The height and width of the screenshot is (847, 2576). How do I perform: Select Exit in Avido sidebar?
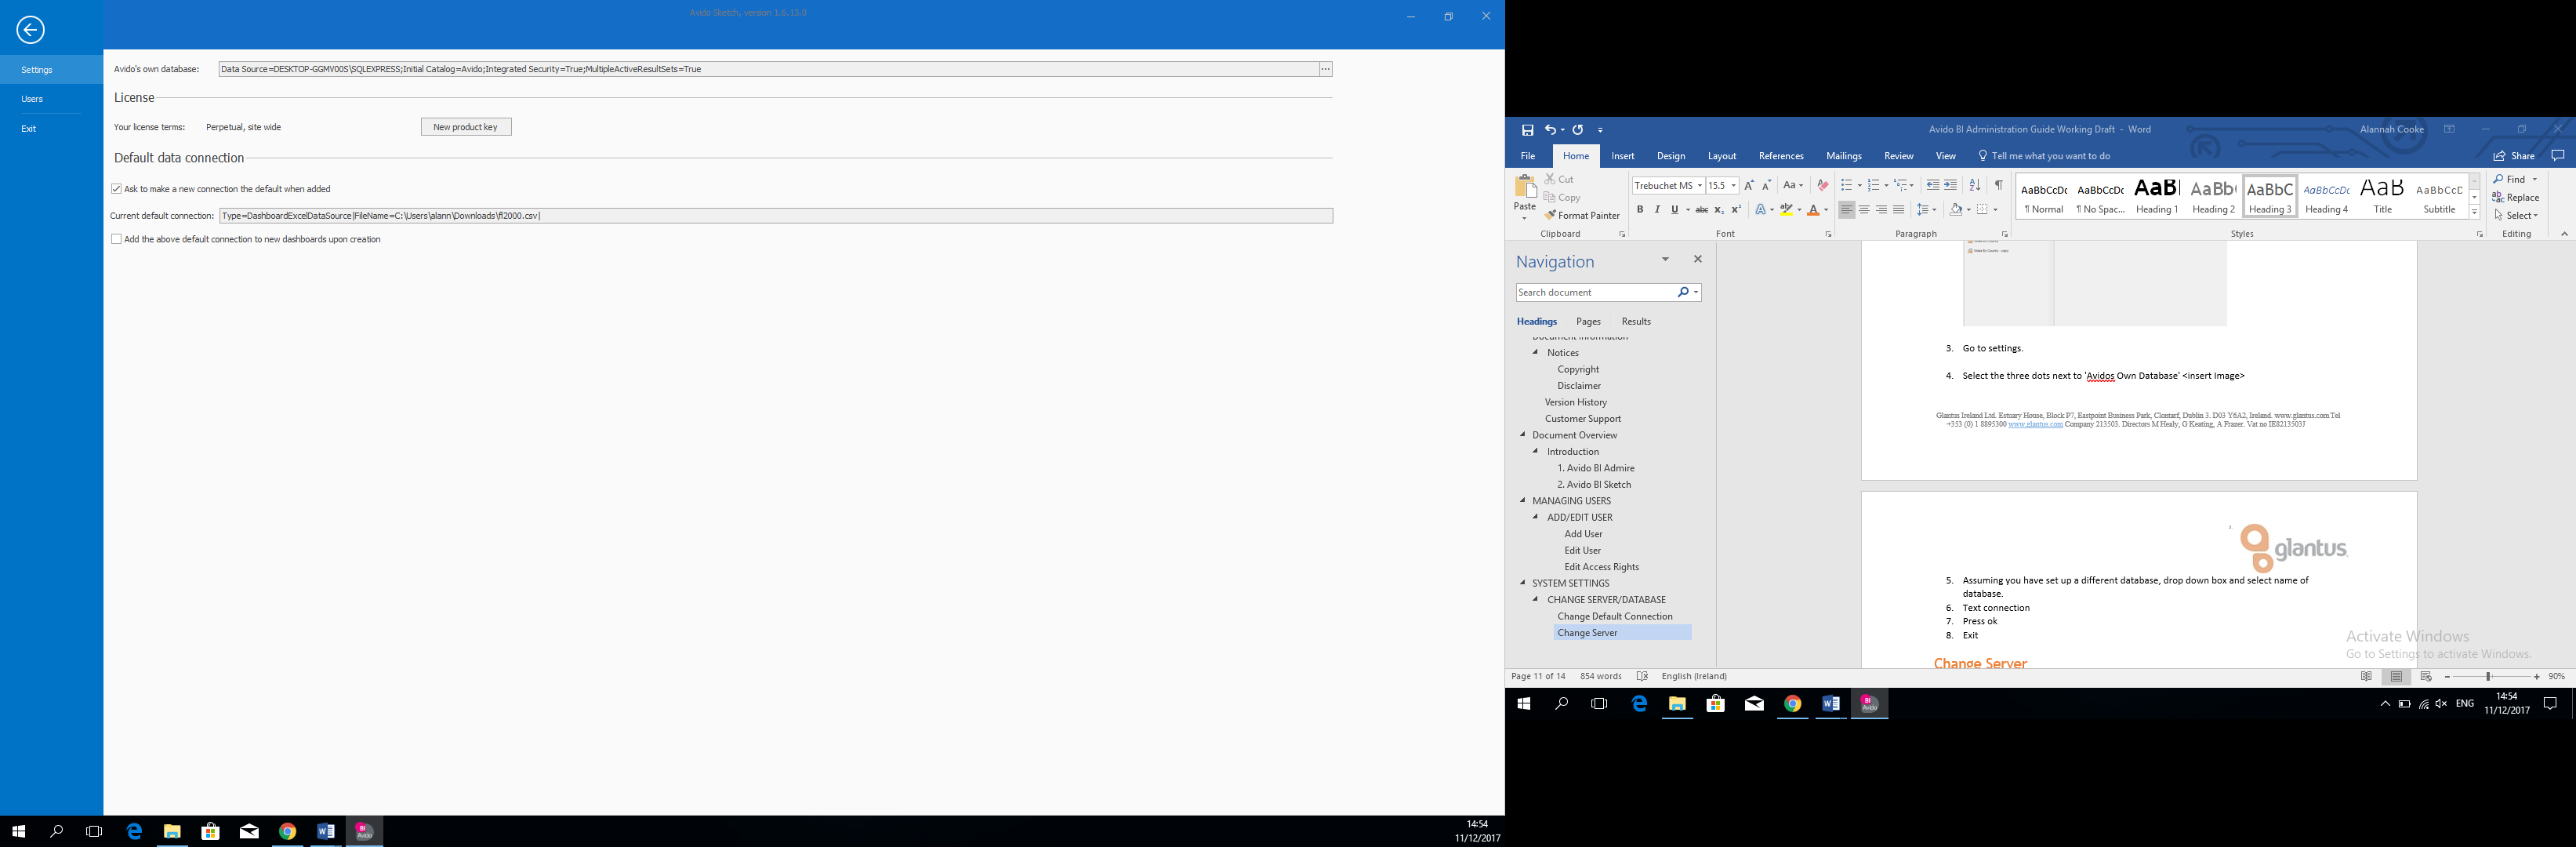(x=29, y=129)
